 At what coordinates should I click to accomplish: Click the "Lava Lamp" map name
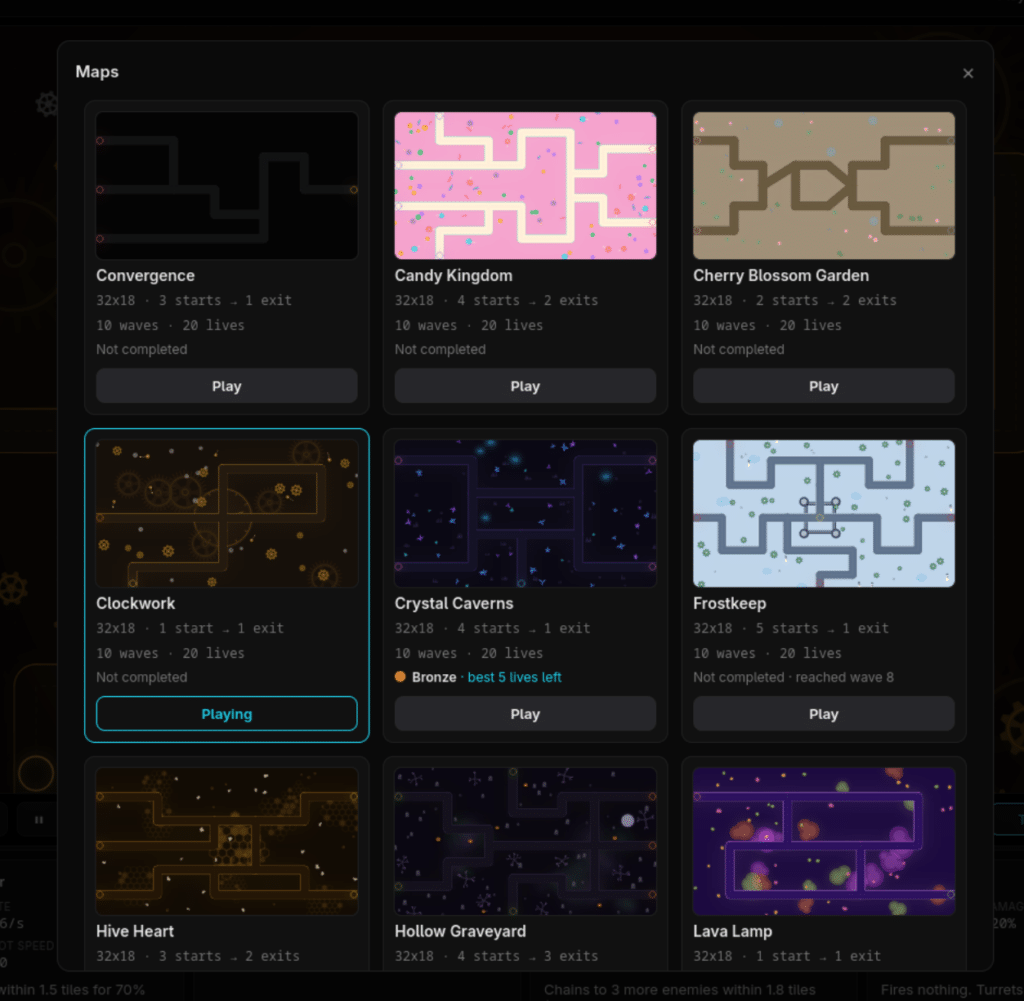click(x=733, y=931)
